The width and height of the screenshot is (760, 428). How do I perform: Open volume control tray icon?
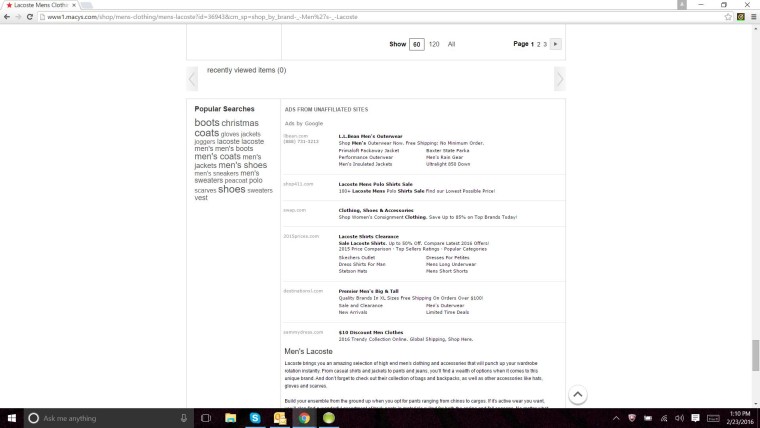(x=680, y=418)
